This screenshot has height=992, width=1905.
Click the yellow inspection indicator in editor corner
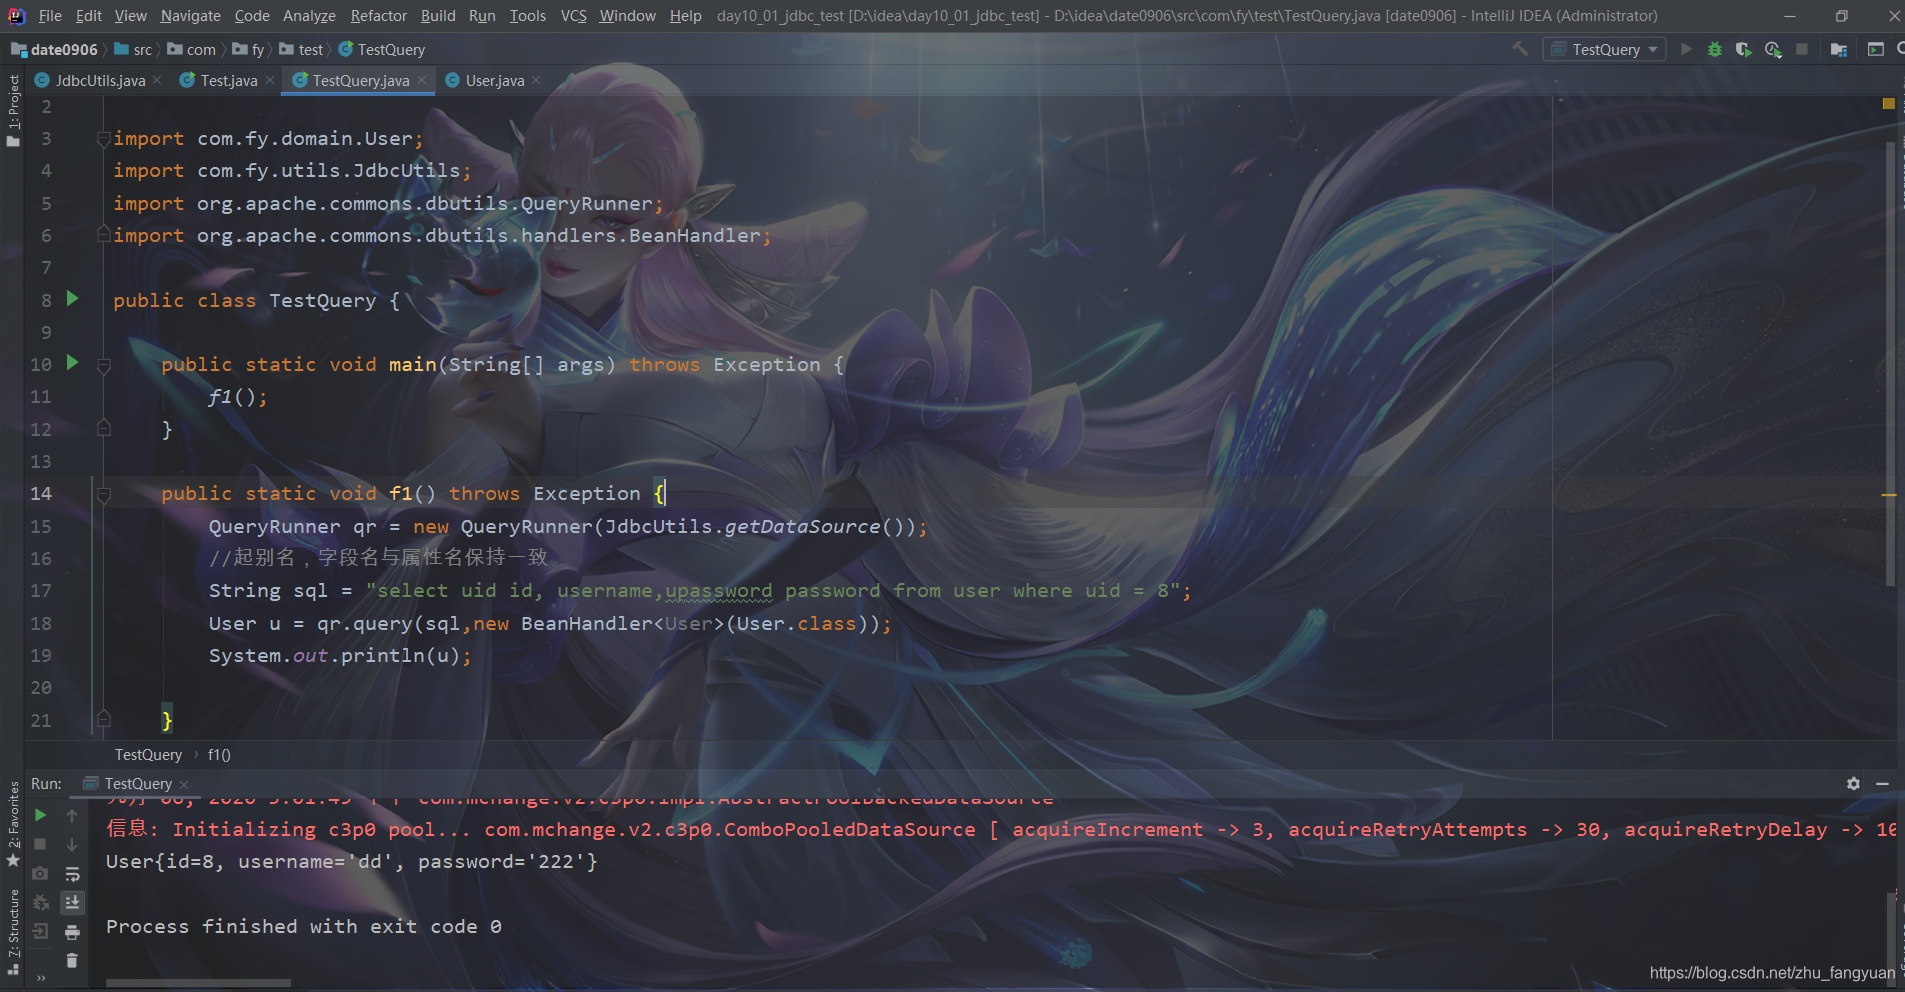tap(1888, 103)
